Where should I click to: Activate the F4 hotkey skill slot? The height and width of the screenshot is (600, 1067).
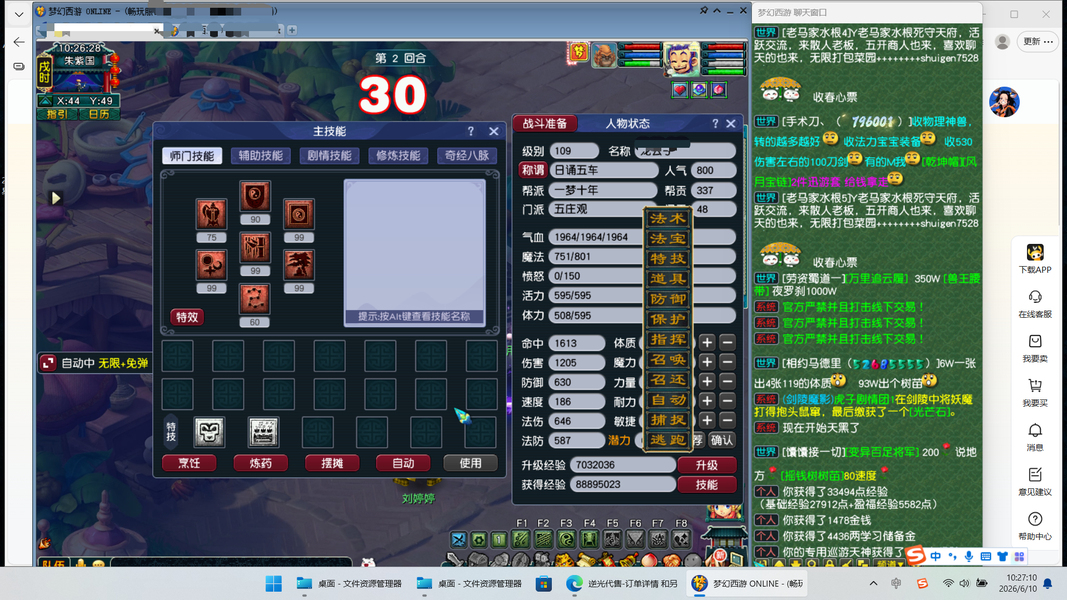(589, 539)
